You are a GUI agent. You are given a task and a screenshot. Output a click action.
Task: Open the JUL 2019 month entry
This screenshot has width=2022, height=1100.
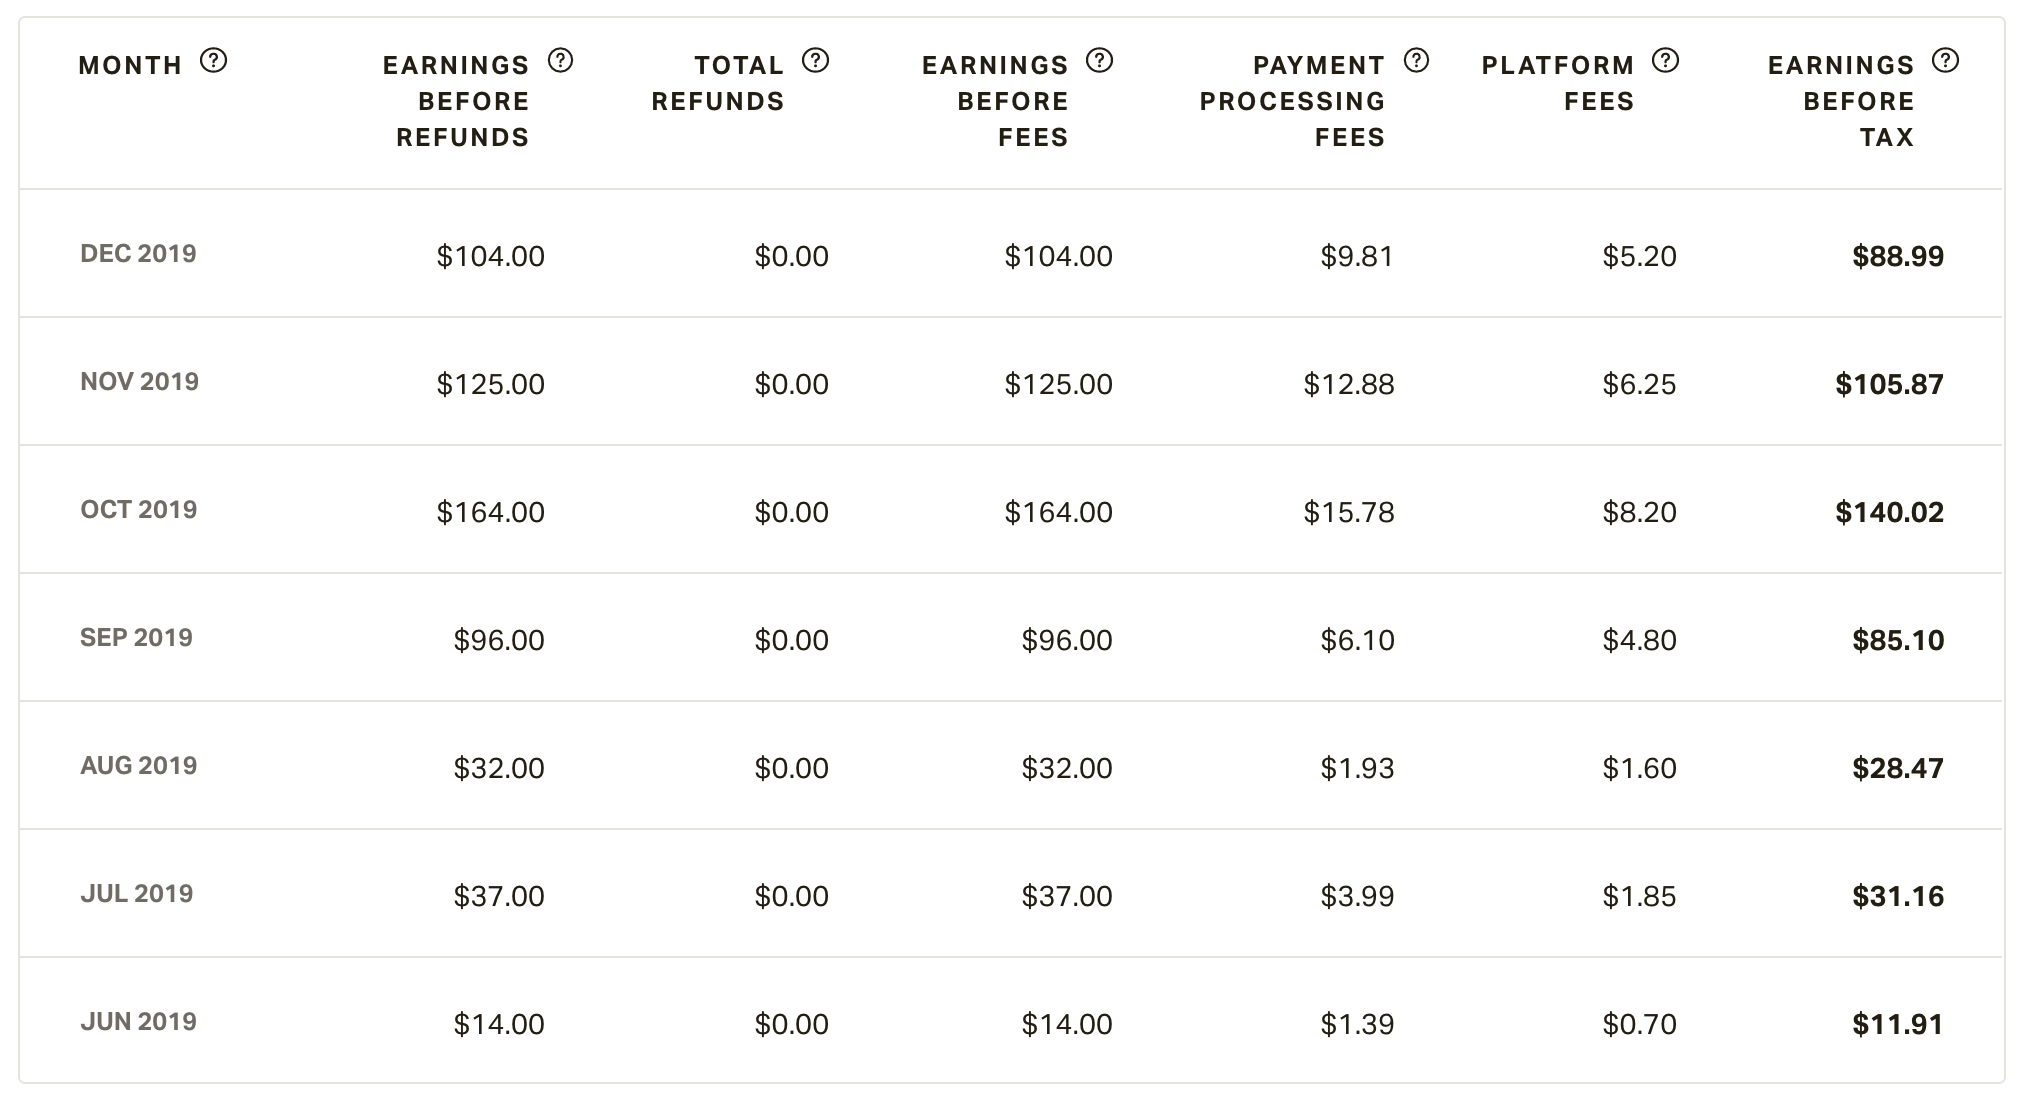pos(136,894)
